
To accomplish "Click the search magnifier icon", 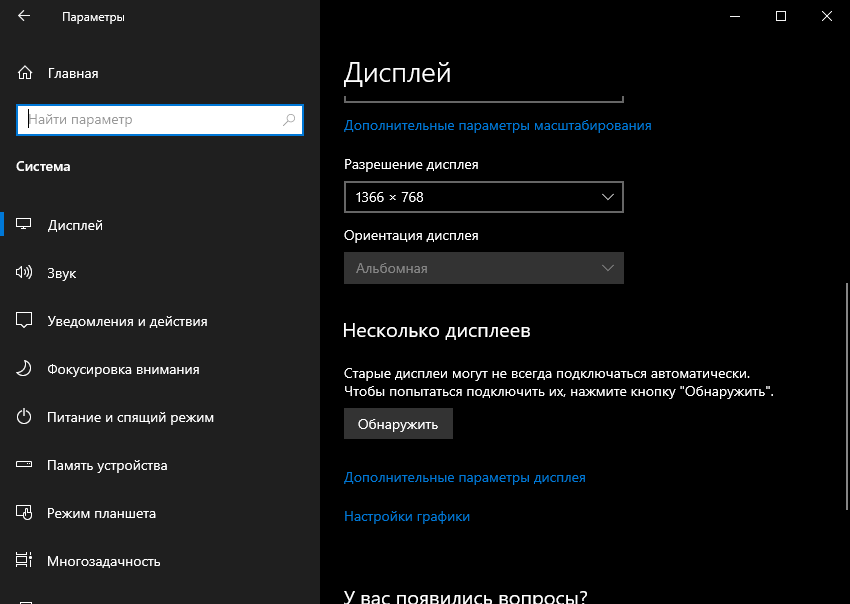I will [x=289, y=120].
